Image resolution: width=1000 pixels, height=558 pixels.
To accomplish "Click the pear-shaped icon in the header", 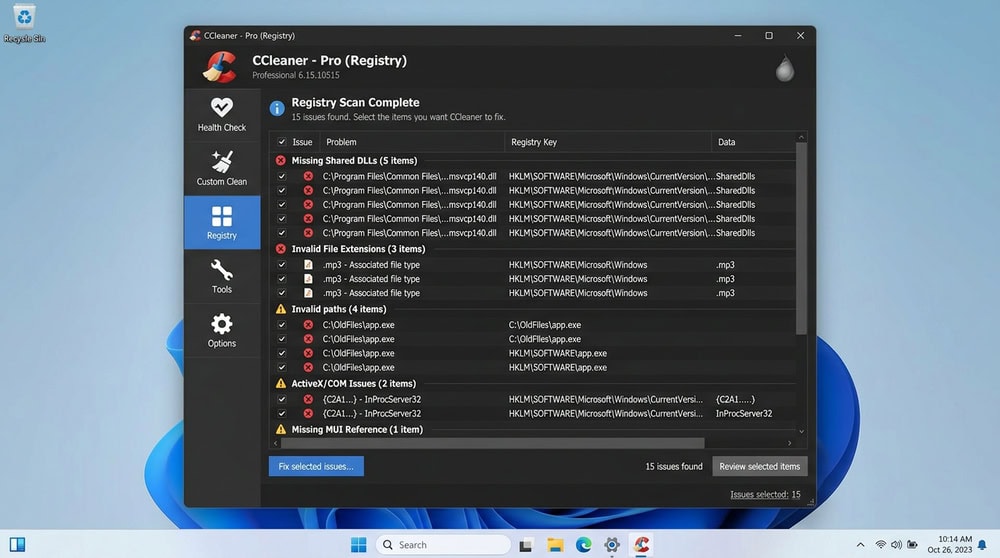I will 784,68.
